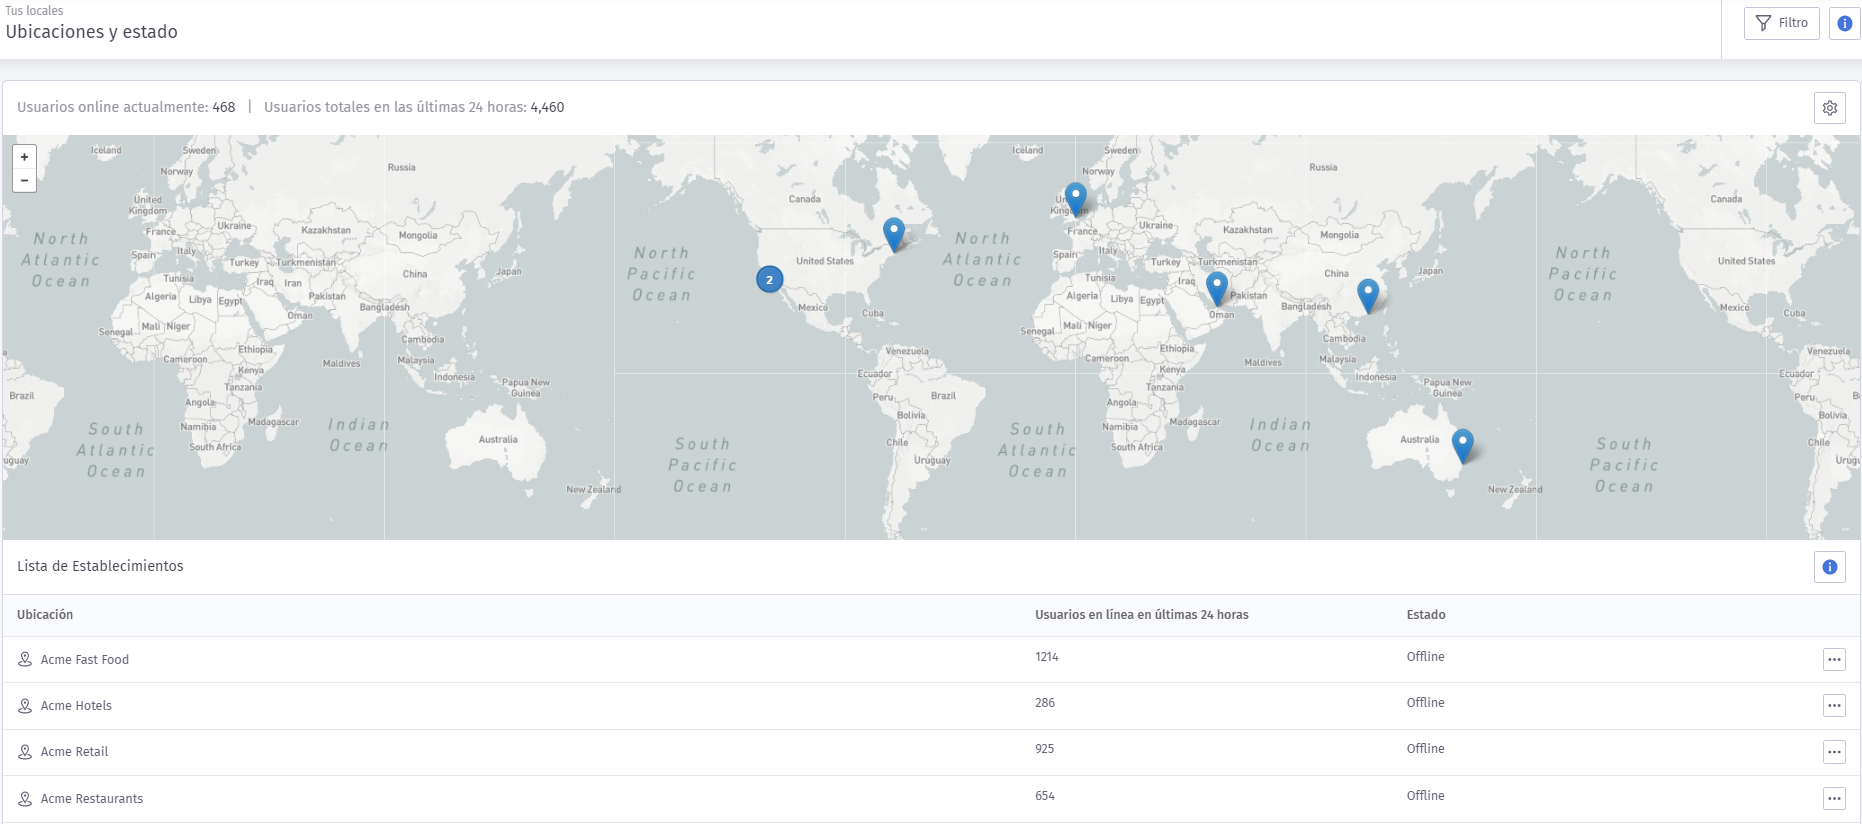This screenshot has height=824, width=1862.
Task: Click the 286 users value
Action: click(1045, 703)
